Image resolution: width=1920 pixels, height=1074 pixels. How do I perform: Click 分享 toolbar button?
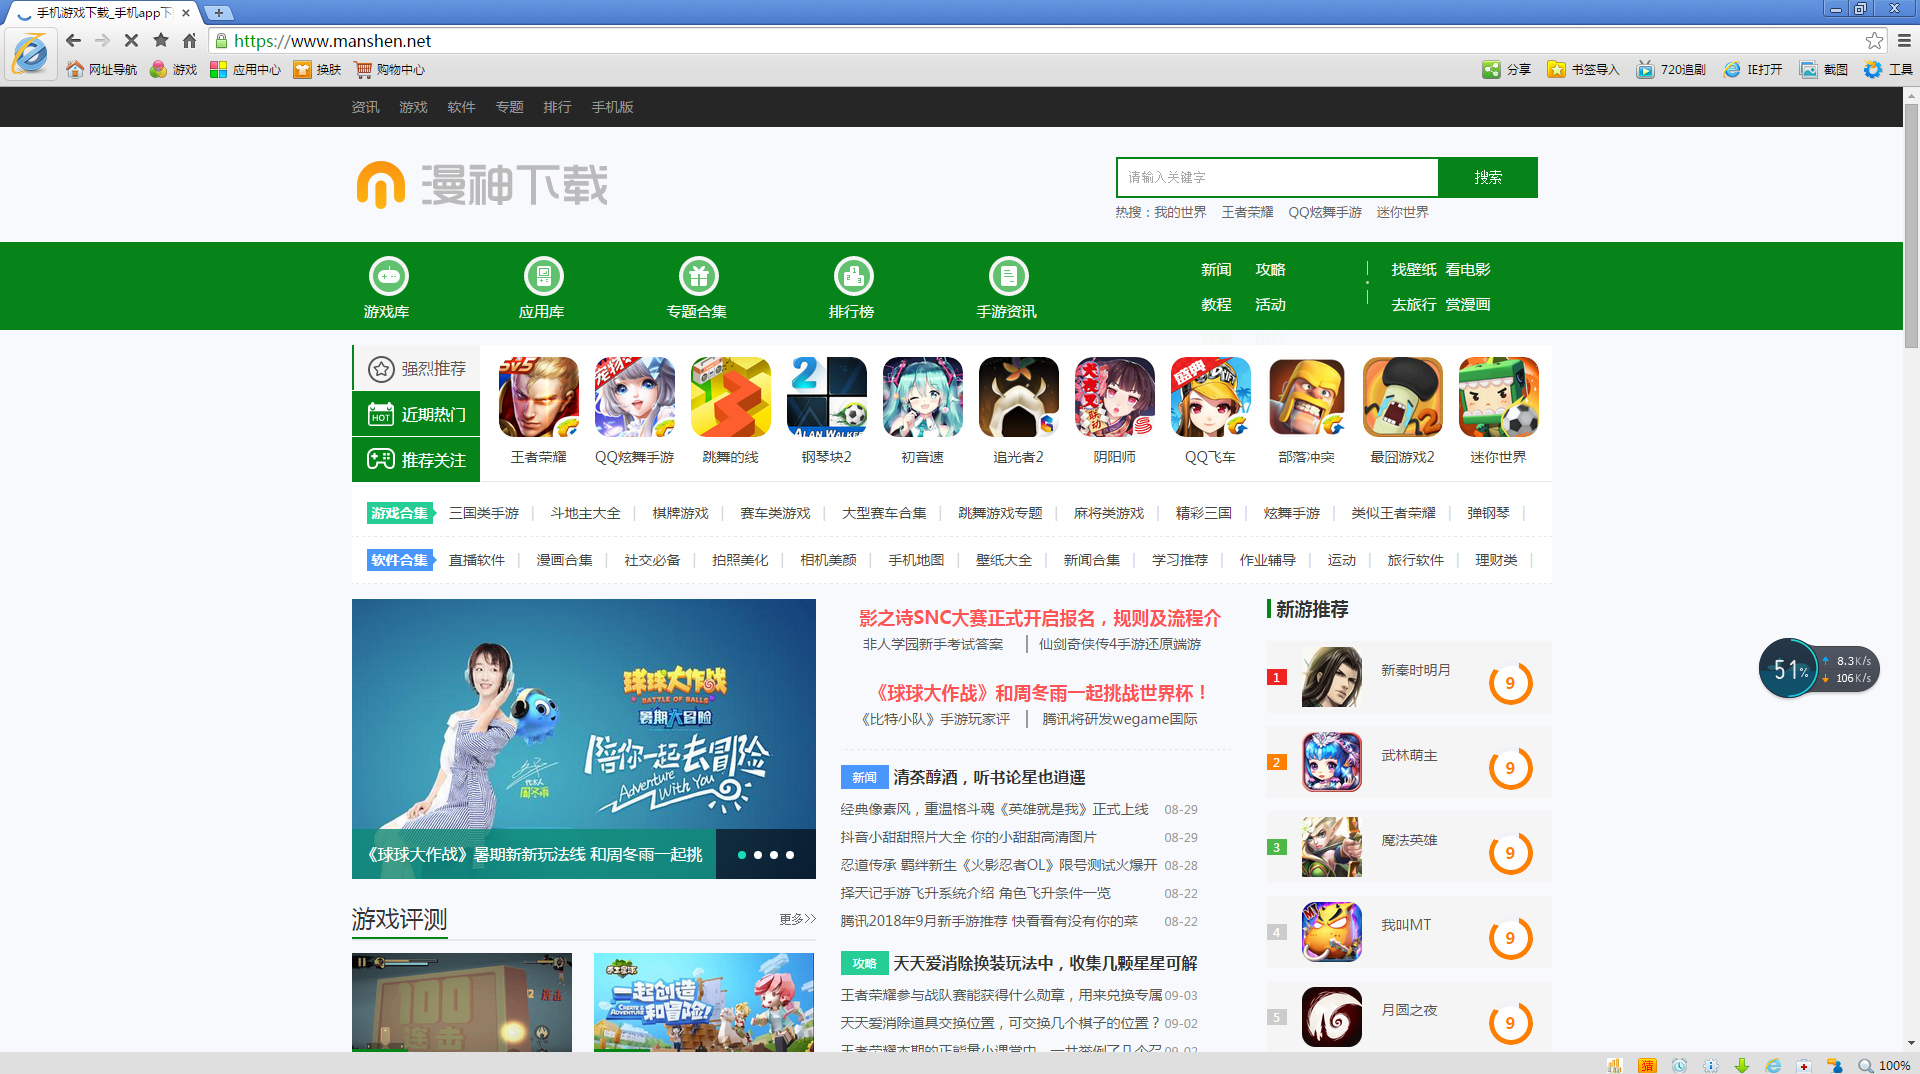(x=1507, y=69)
